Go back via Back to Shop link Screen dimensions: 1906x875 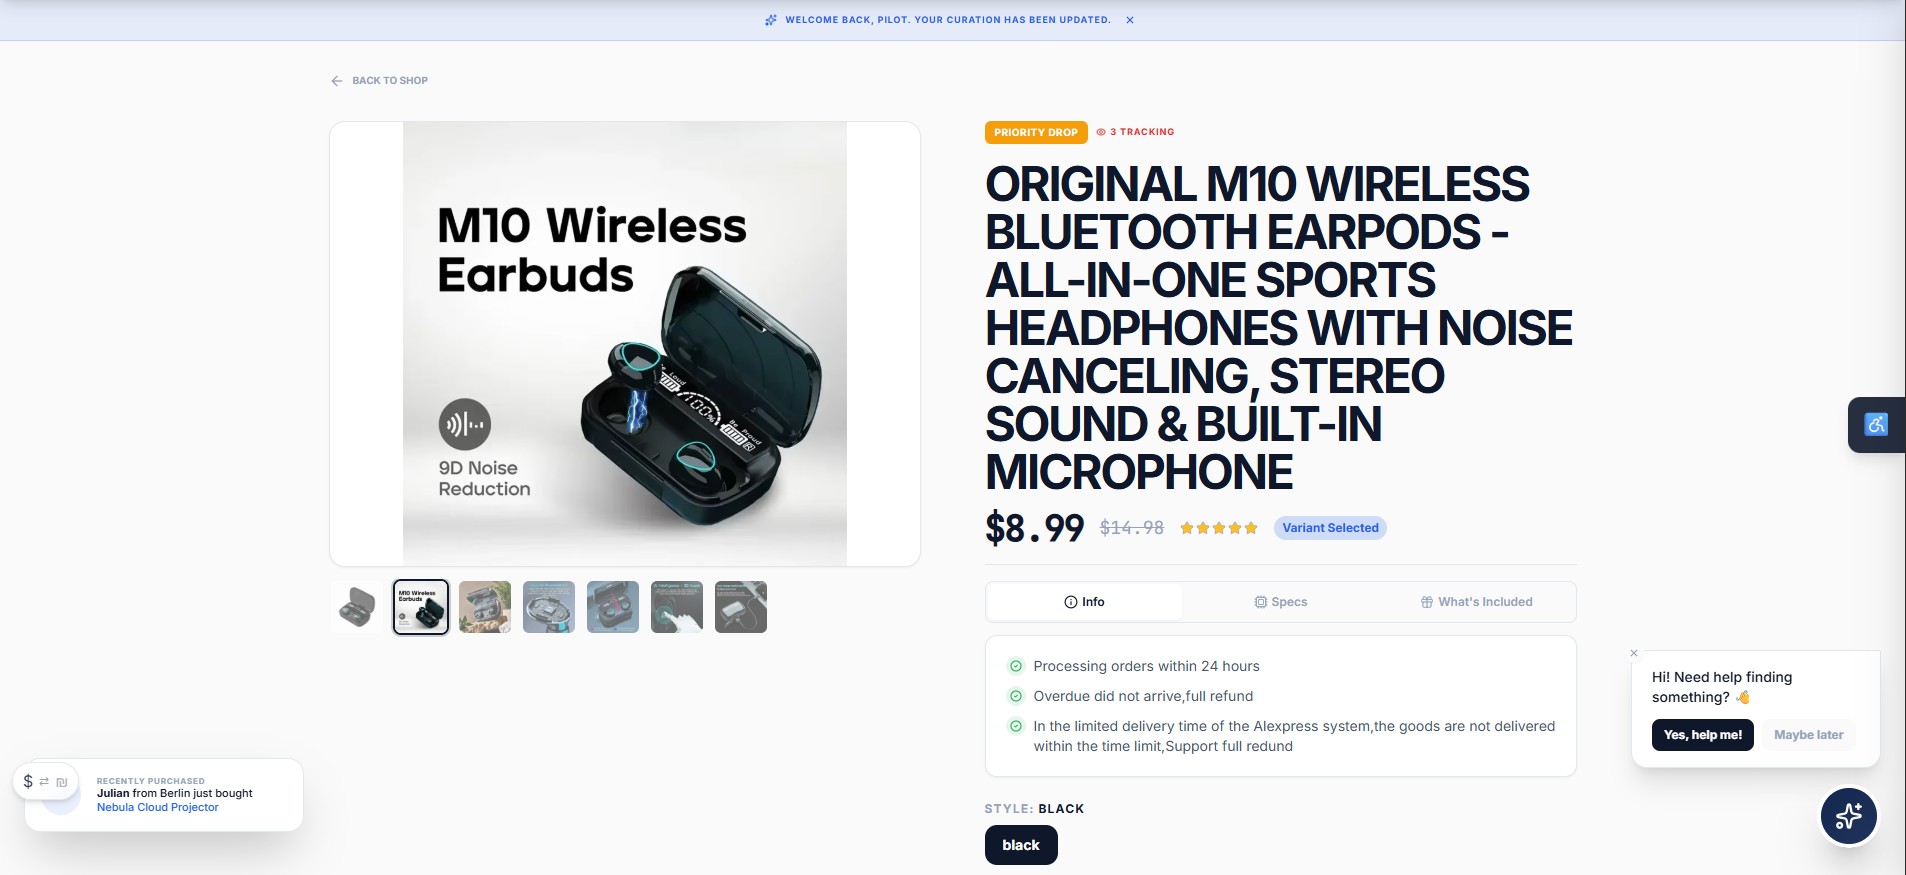(389, 81)
